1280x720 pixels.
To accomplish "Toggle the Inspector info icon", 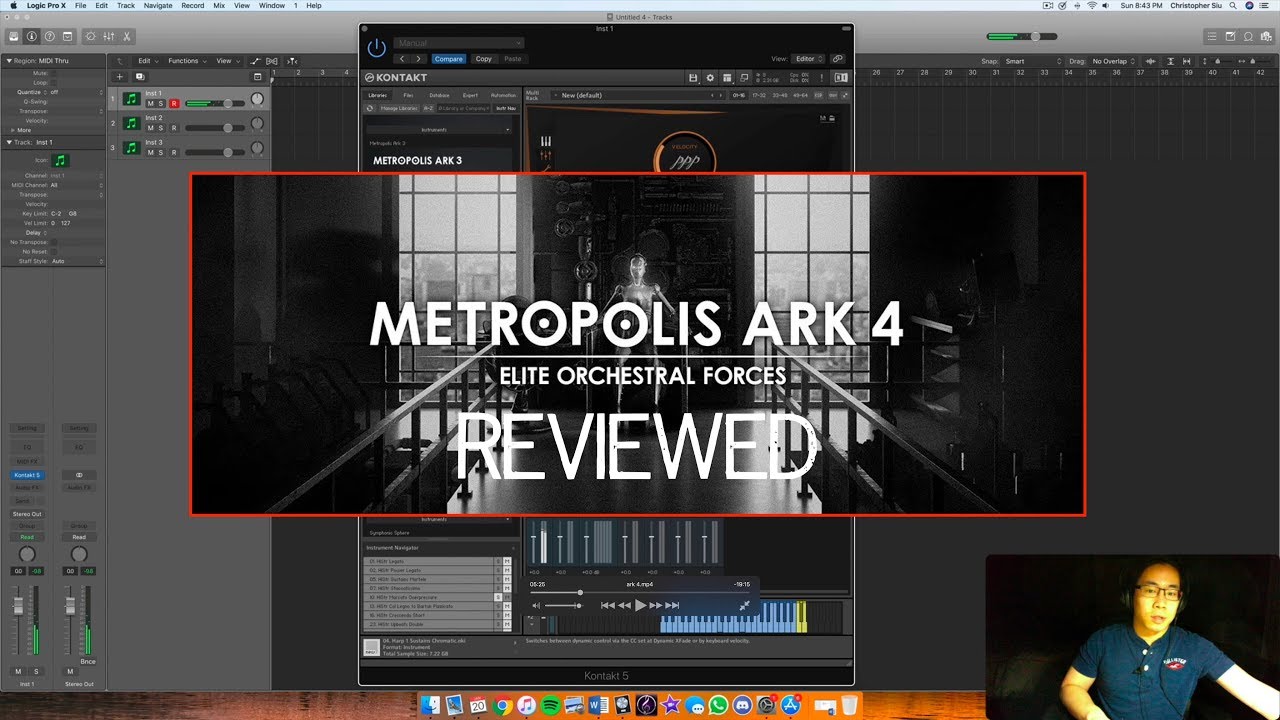I will [32, 36].
